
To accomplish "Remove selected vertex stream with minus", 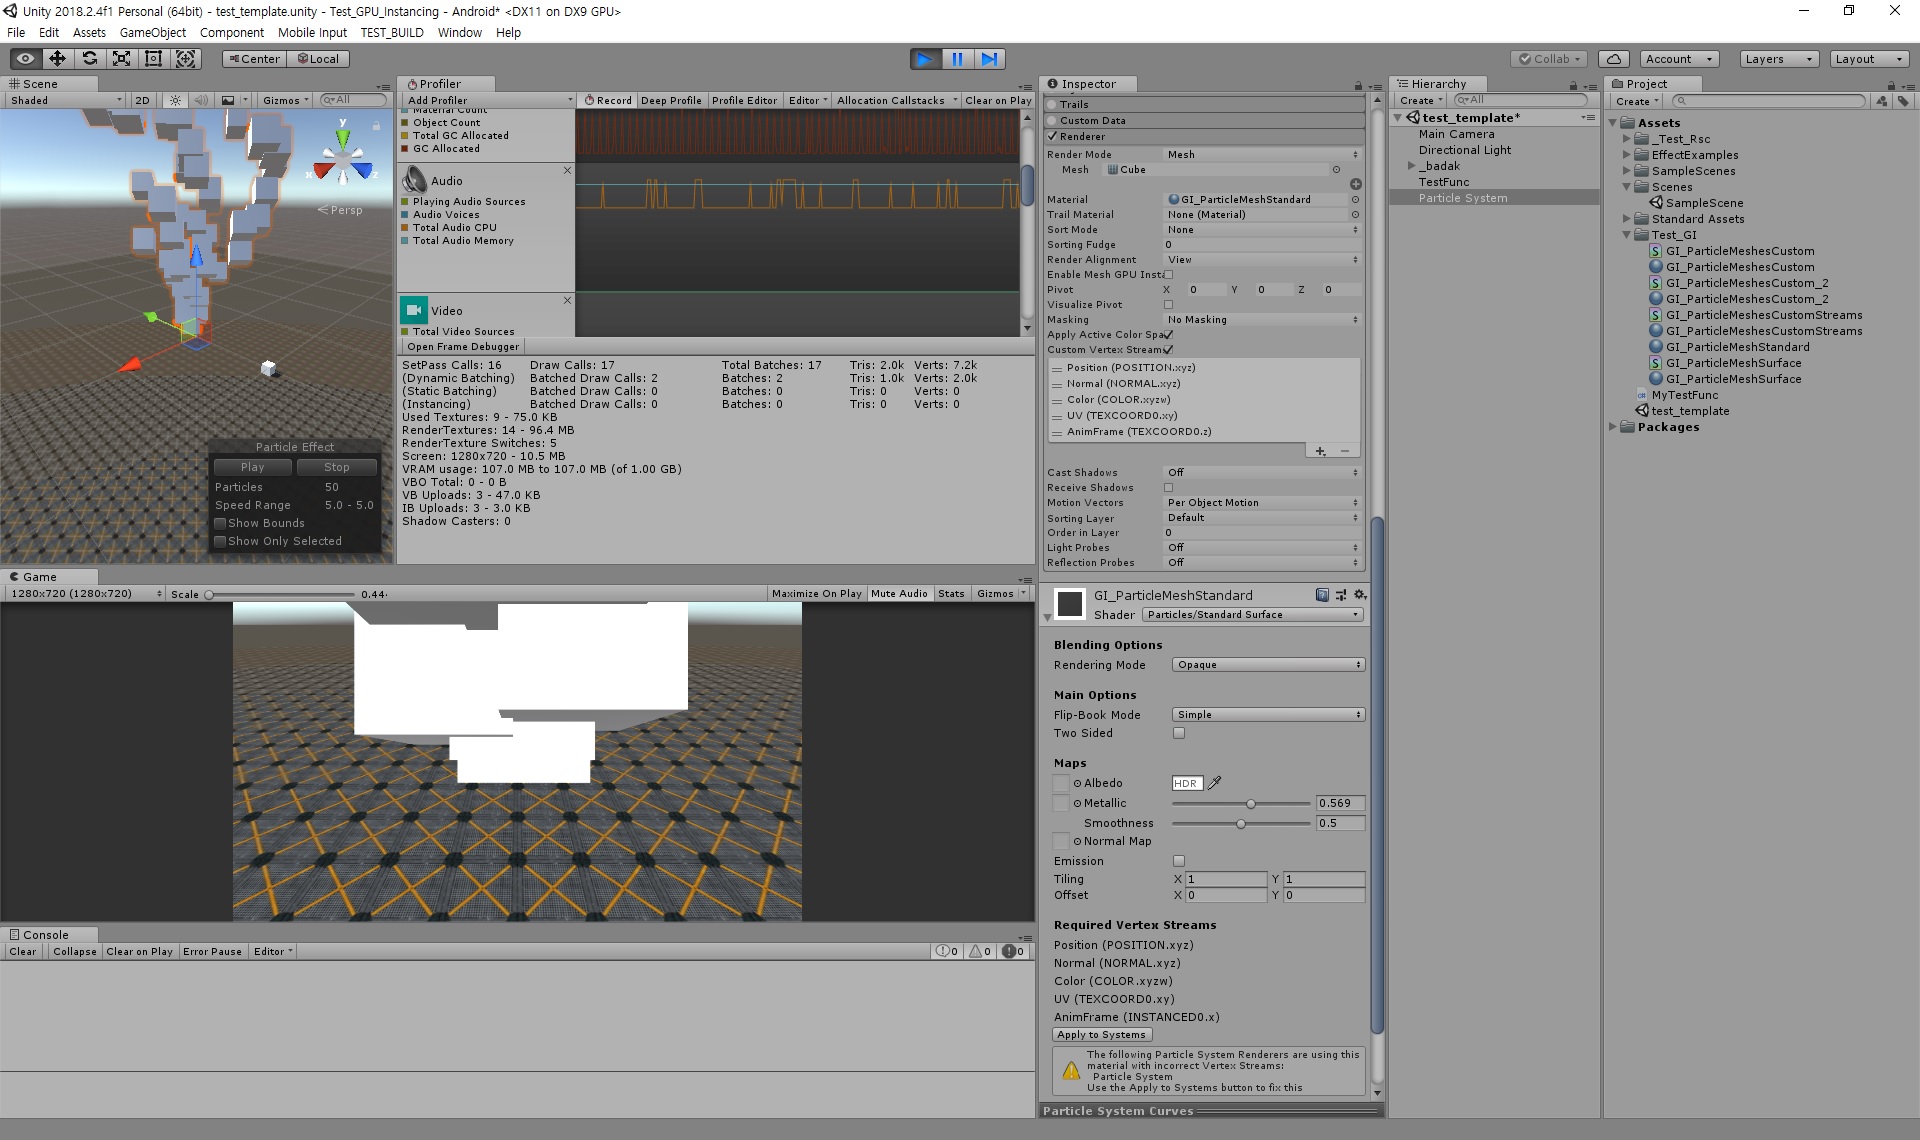I will [1345, 451].
